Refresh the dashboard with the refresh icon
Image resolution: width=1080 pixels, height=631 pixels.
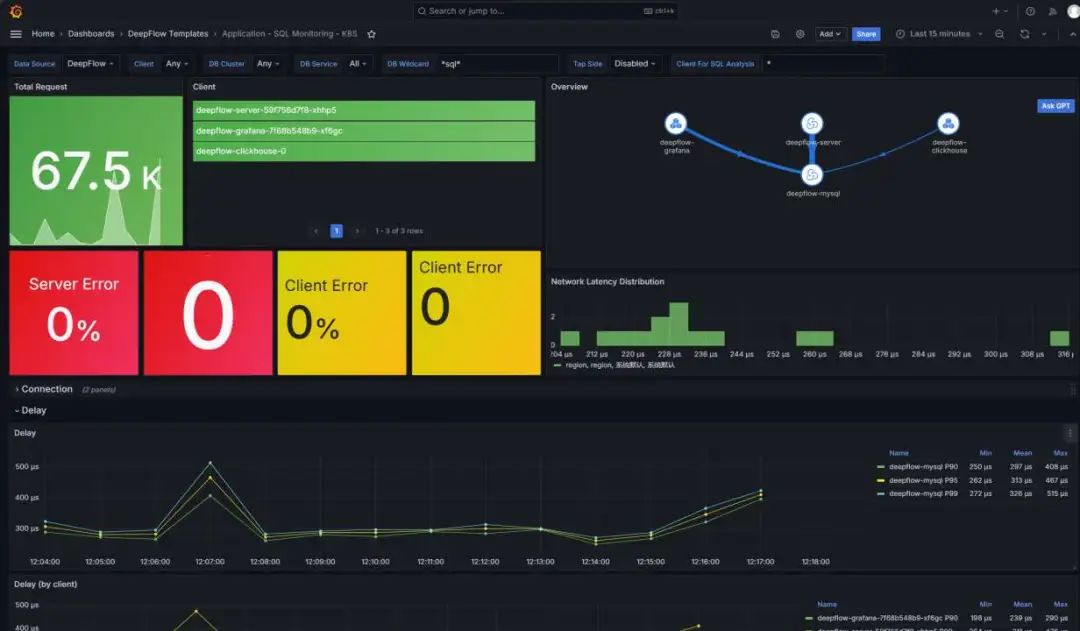coord(1024,34)
